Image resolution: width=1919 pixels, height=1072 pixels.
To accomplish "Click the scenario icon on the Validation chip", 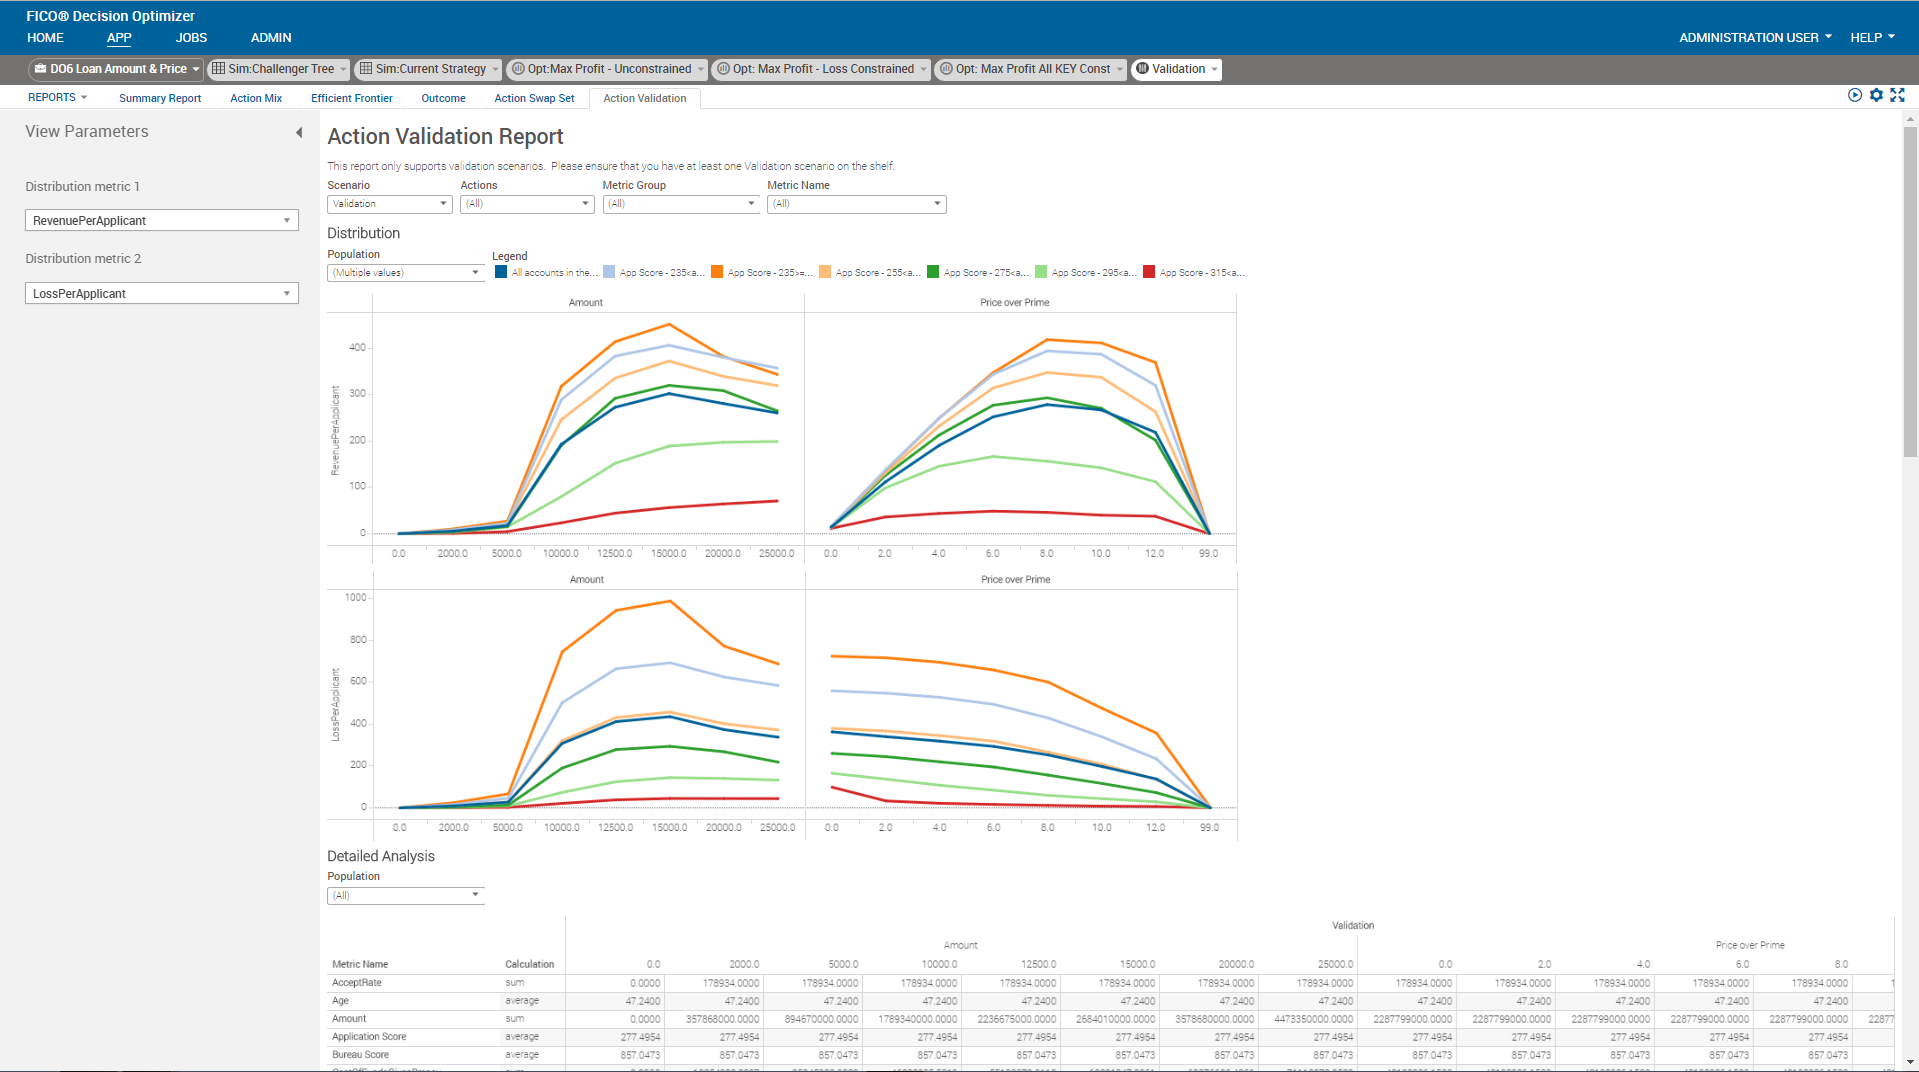I will coord(1142,69).
